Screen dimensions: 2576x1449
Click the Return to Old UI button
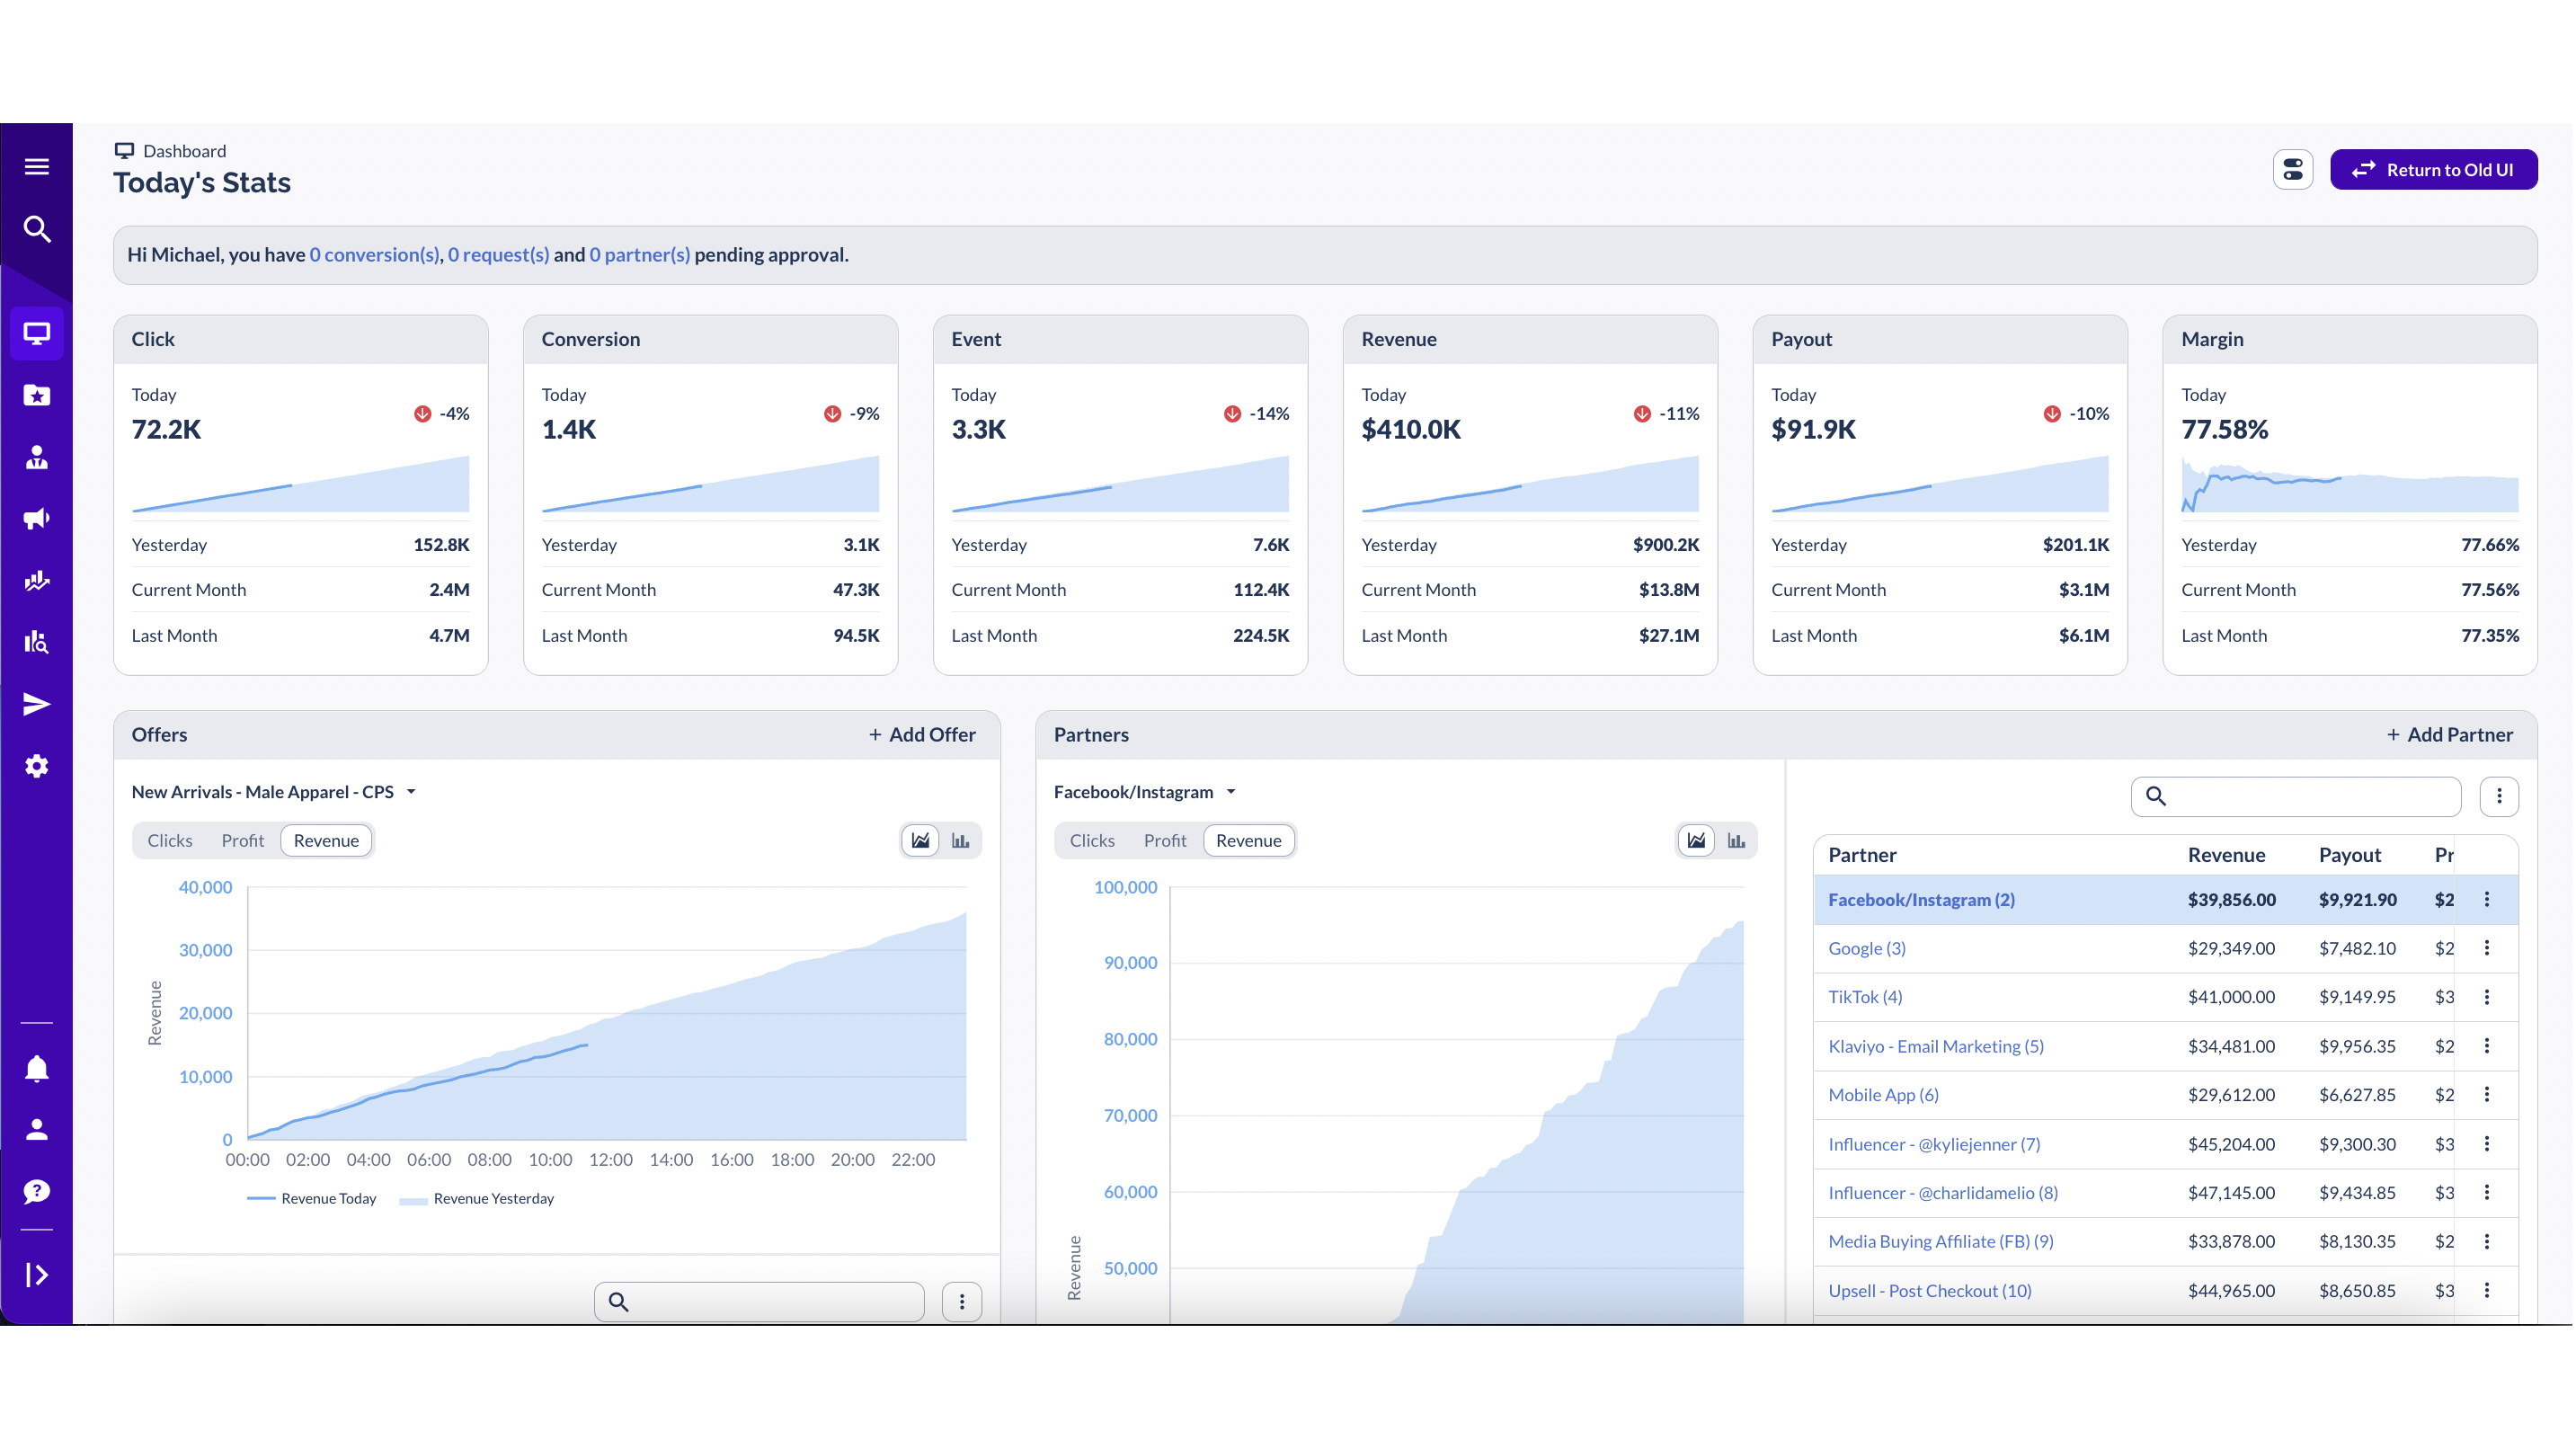pos(2434,169)
